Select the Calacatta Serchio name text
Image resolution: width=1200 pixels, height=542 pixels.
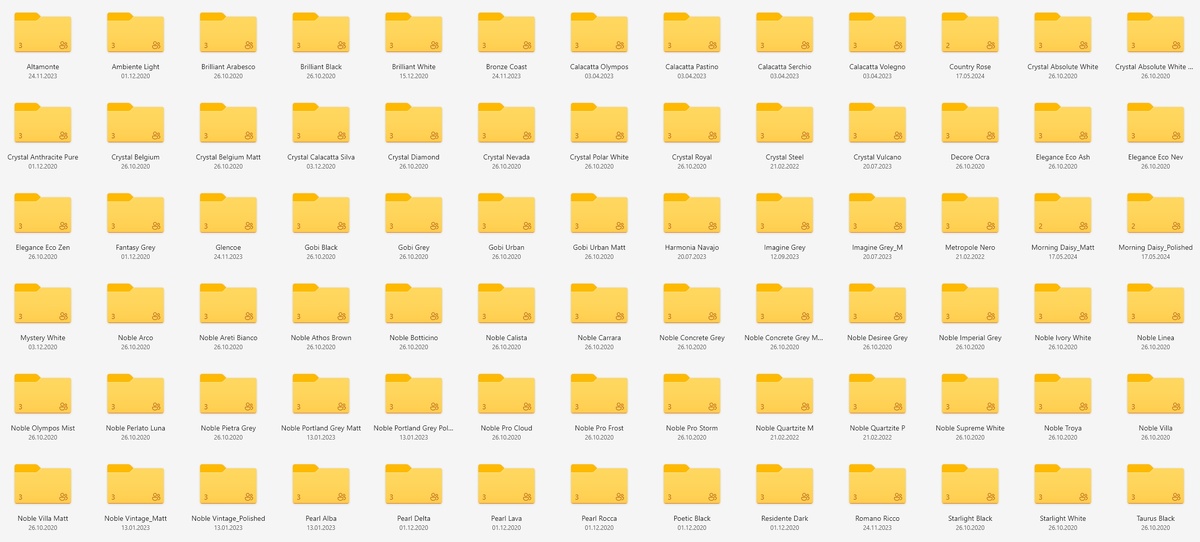[784, 67]
